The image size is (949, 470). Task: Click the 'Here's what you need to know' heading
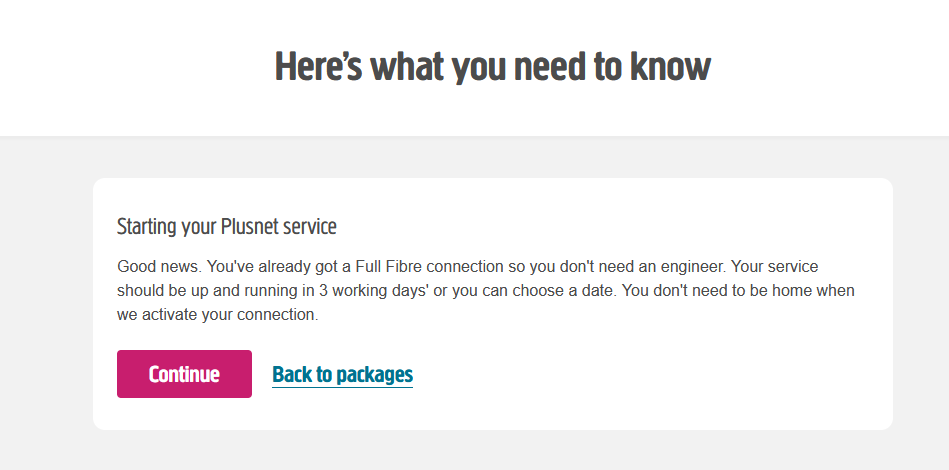pos(492,67)
